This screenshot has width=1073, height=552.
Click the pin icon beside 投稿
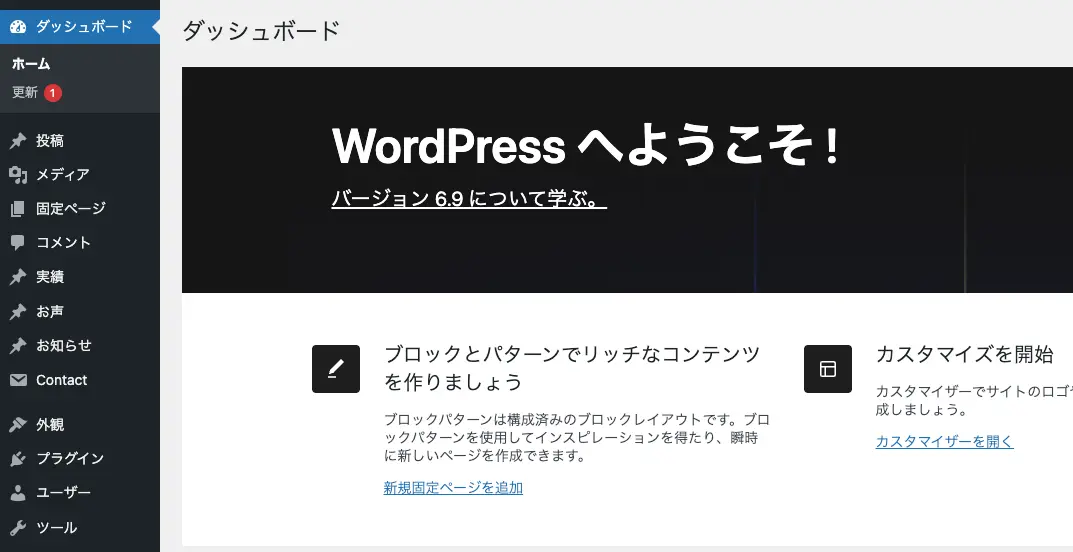[18, 141]
